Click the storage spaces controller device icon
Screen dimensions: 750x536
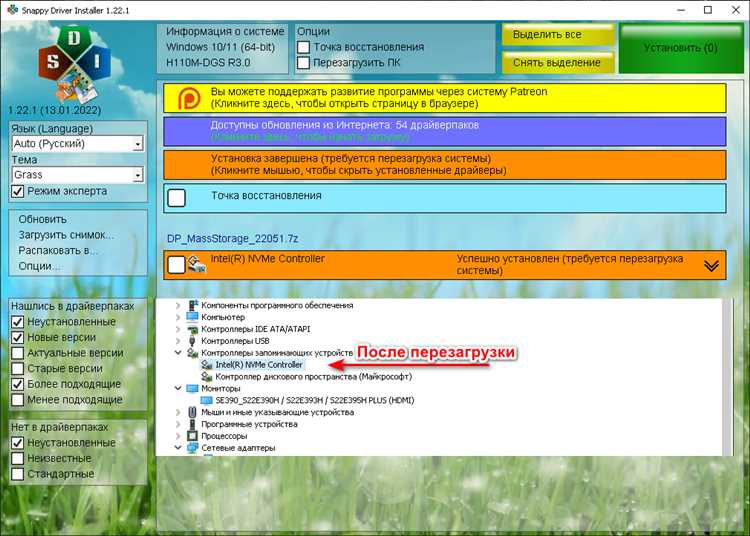point(207,377)
